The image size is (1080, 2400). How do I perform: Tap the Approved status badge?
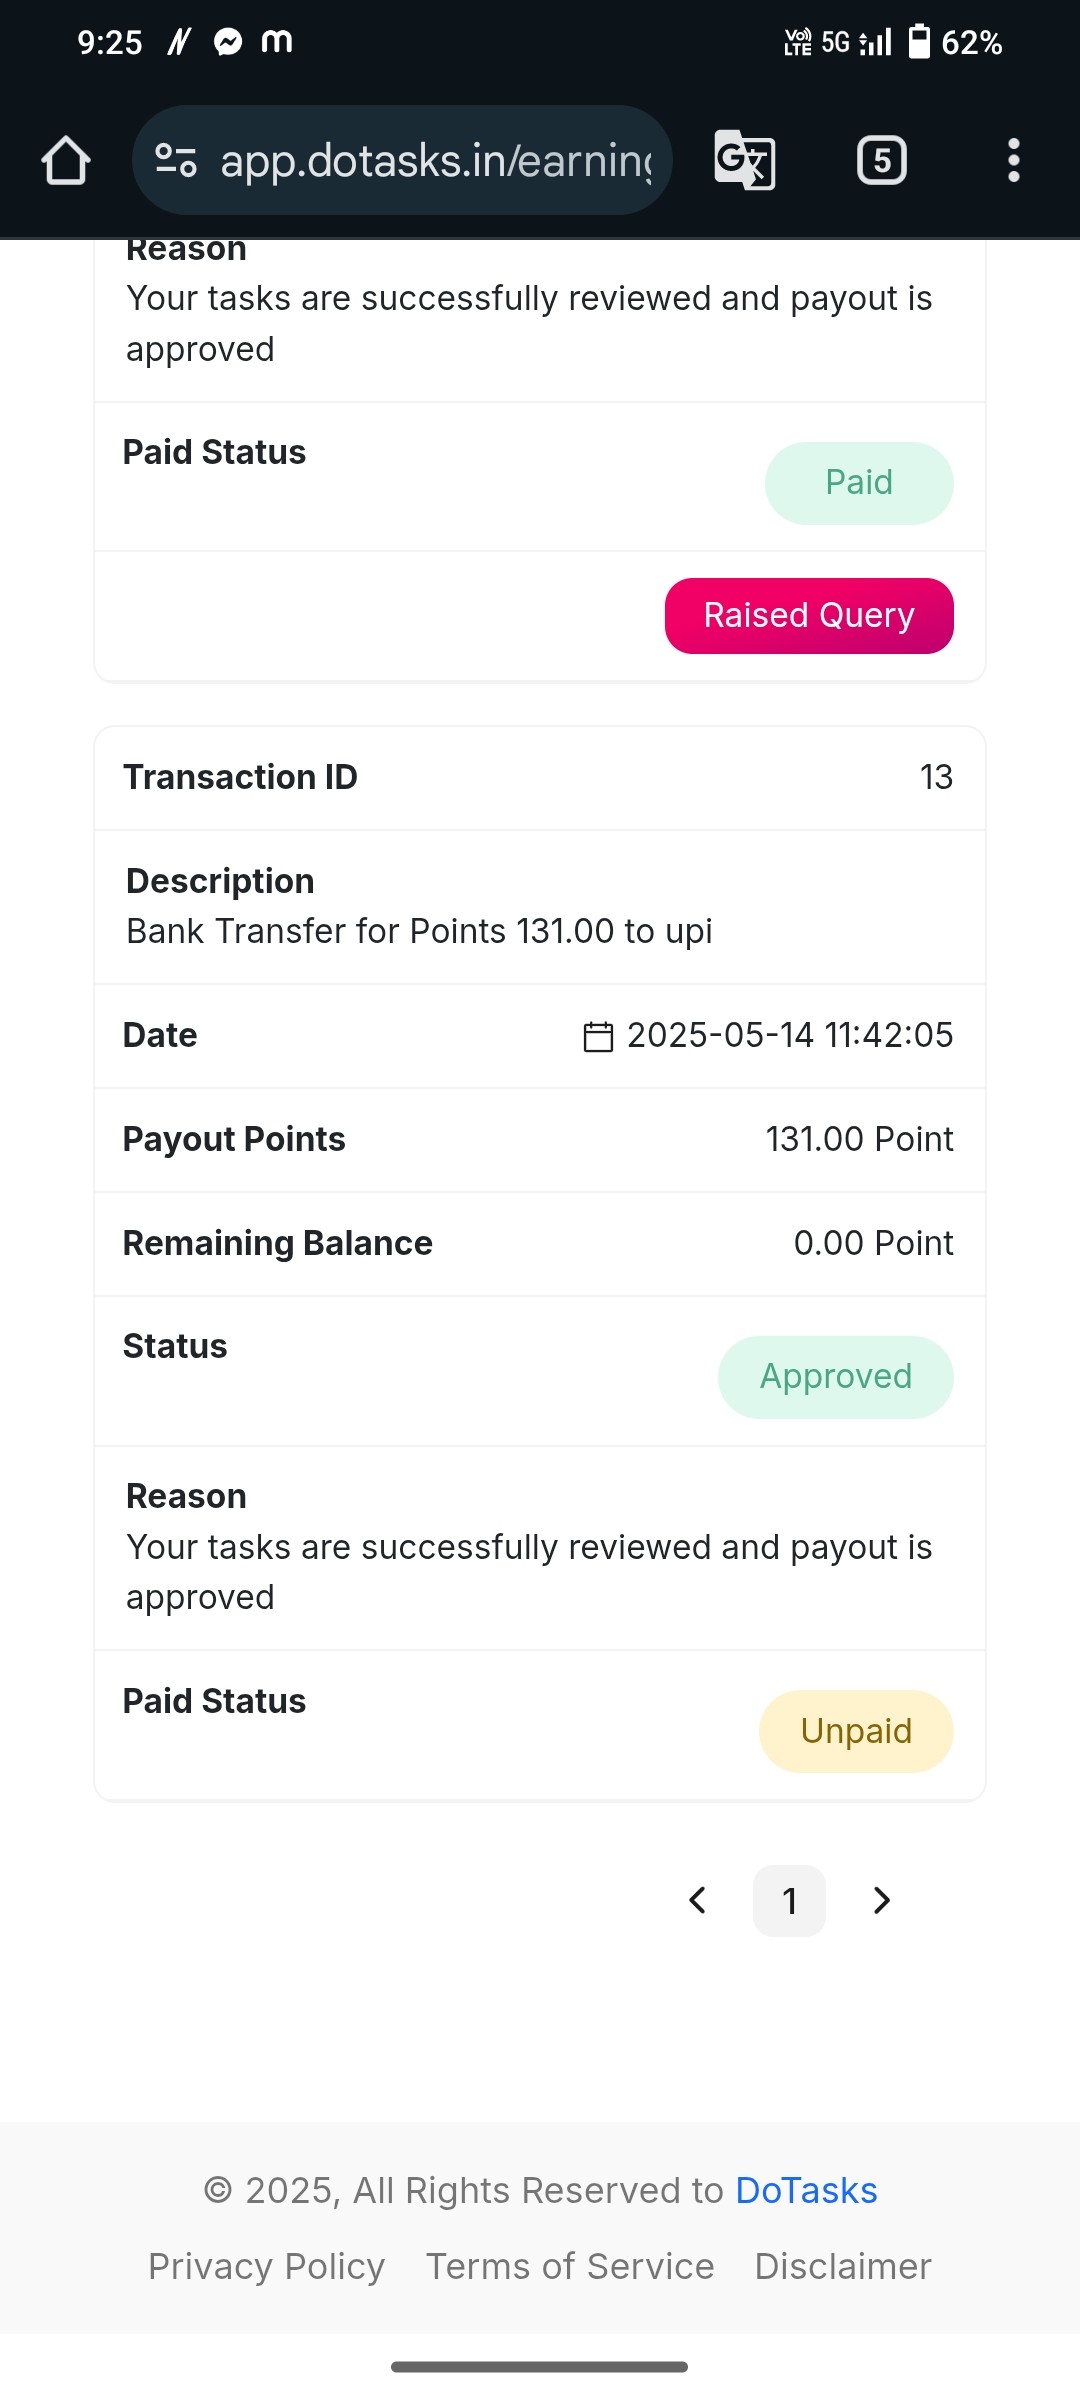point(836,1377)
